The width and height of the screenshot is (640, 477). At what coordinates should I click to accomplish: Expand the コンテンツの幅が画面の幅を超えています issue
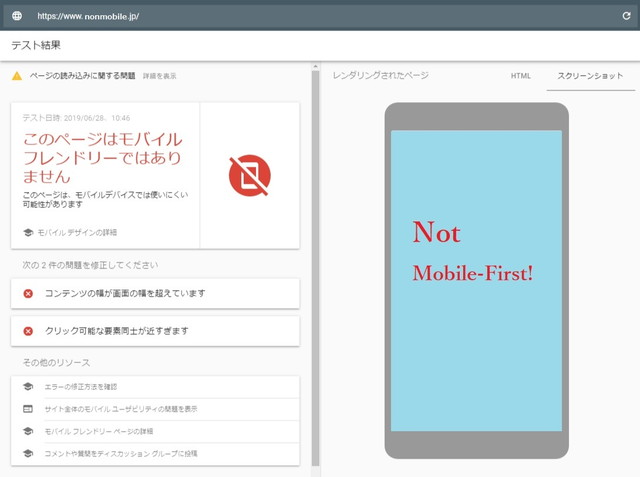pyautogui.click(x=155, y=293)
